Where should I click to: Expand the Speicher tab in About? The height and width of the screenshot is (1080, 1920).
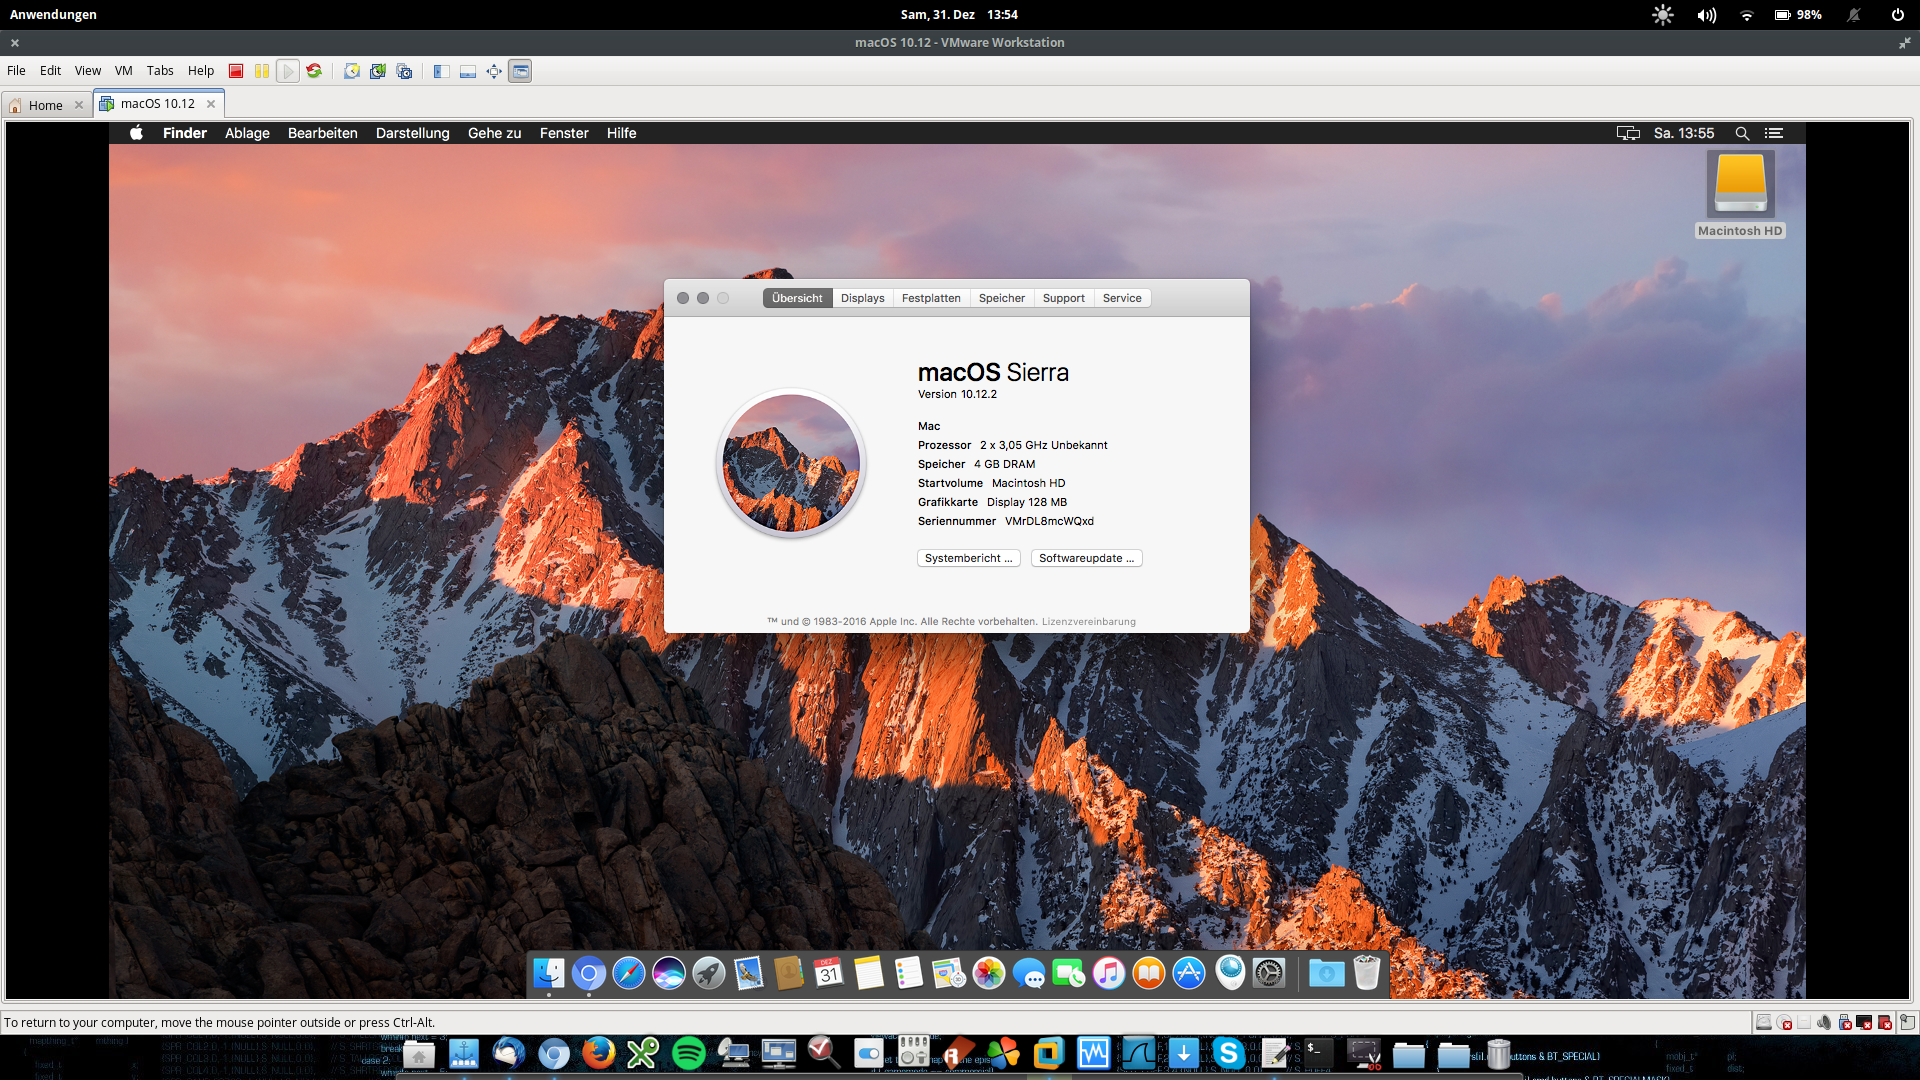[x=1001, y=297]
